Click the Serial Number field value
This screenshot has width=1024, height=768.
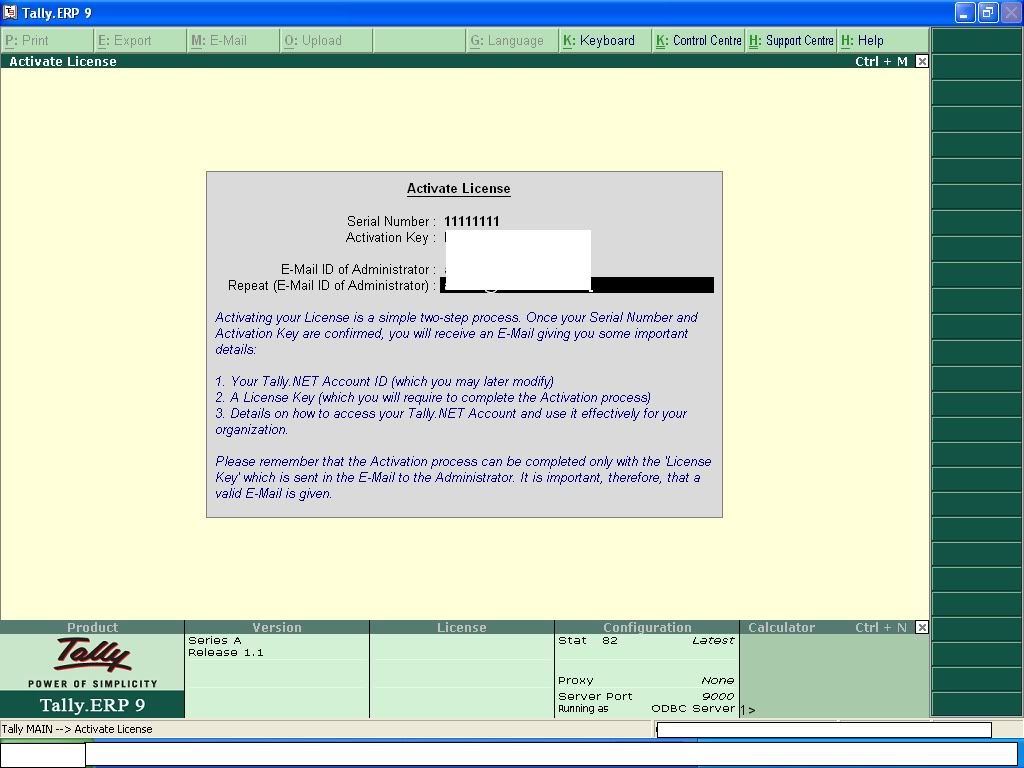[x=472, y=221]
